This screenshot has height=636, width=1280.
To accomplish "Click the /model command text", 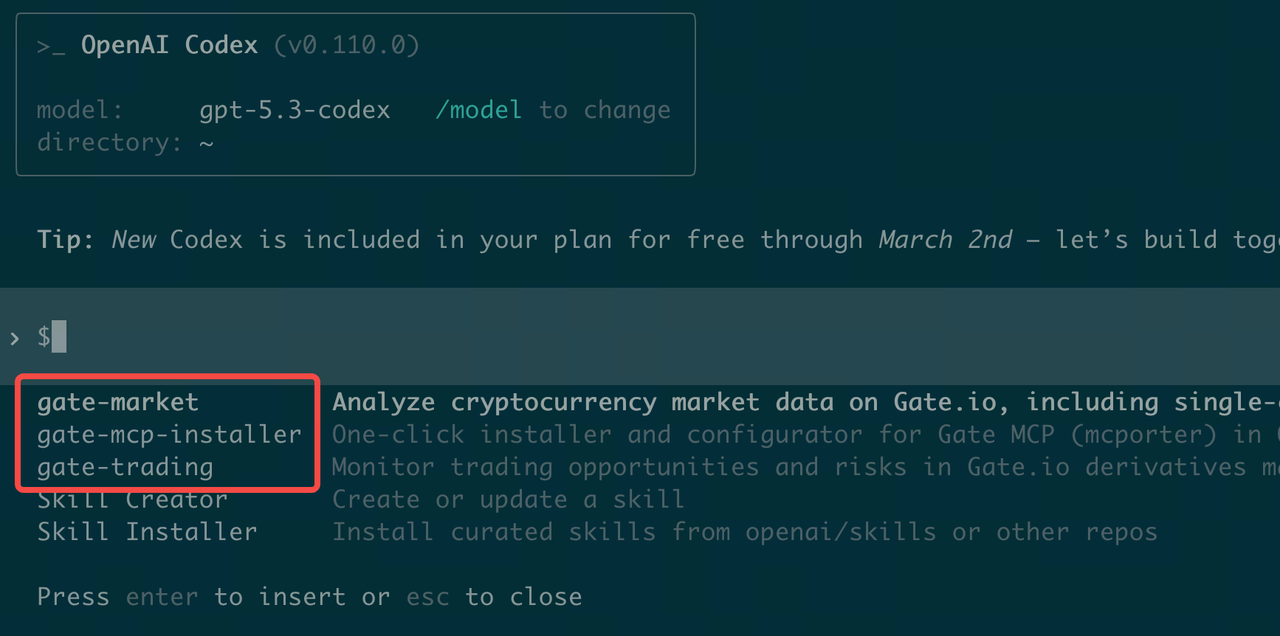I will tap(478, 110).
